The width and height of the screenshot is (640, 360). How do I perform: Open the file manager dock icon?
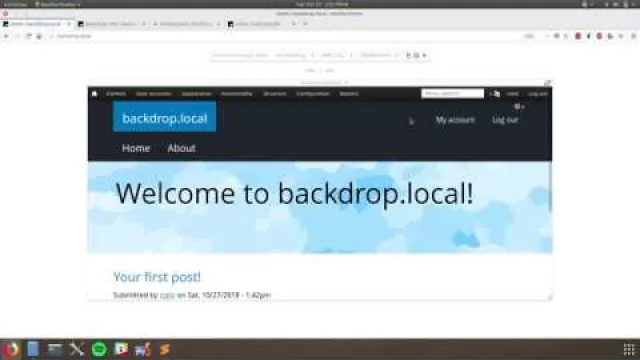pyautogui.click(x=33, y=349)
